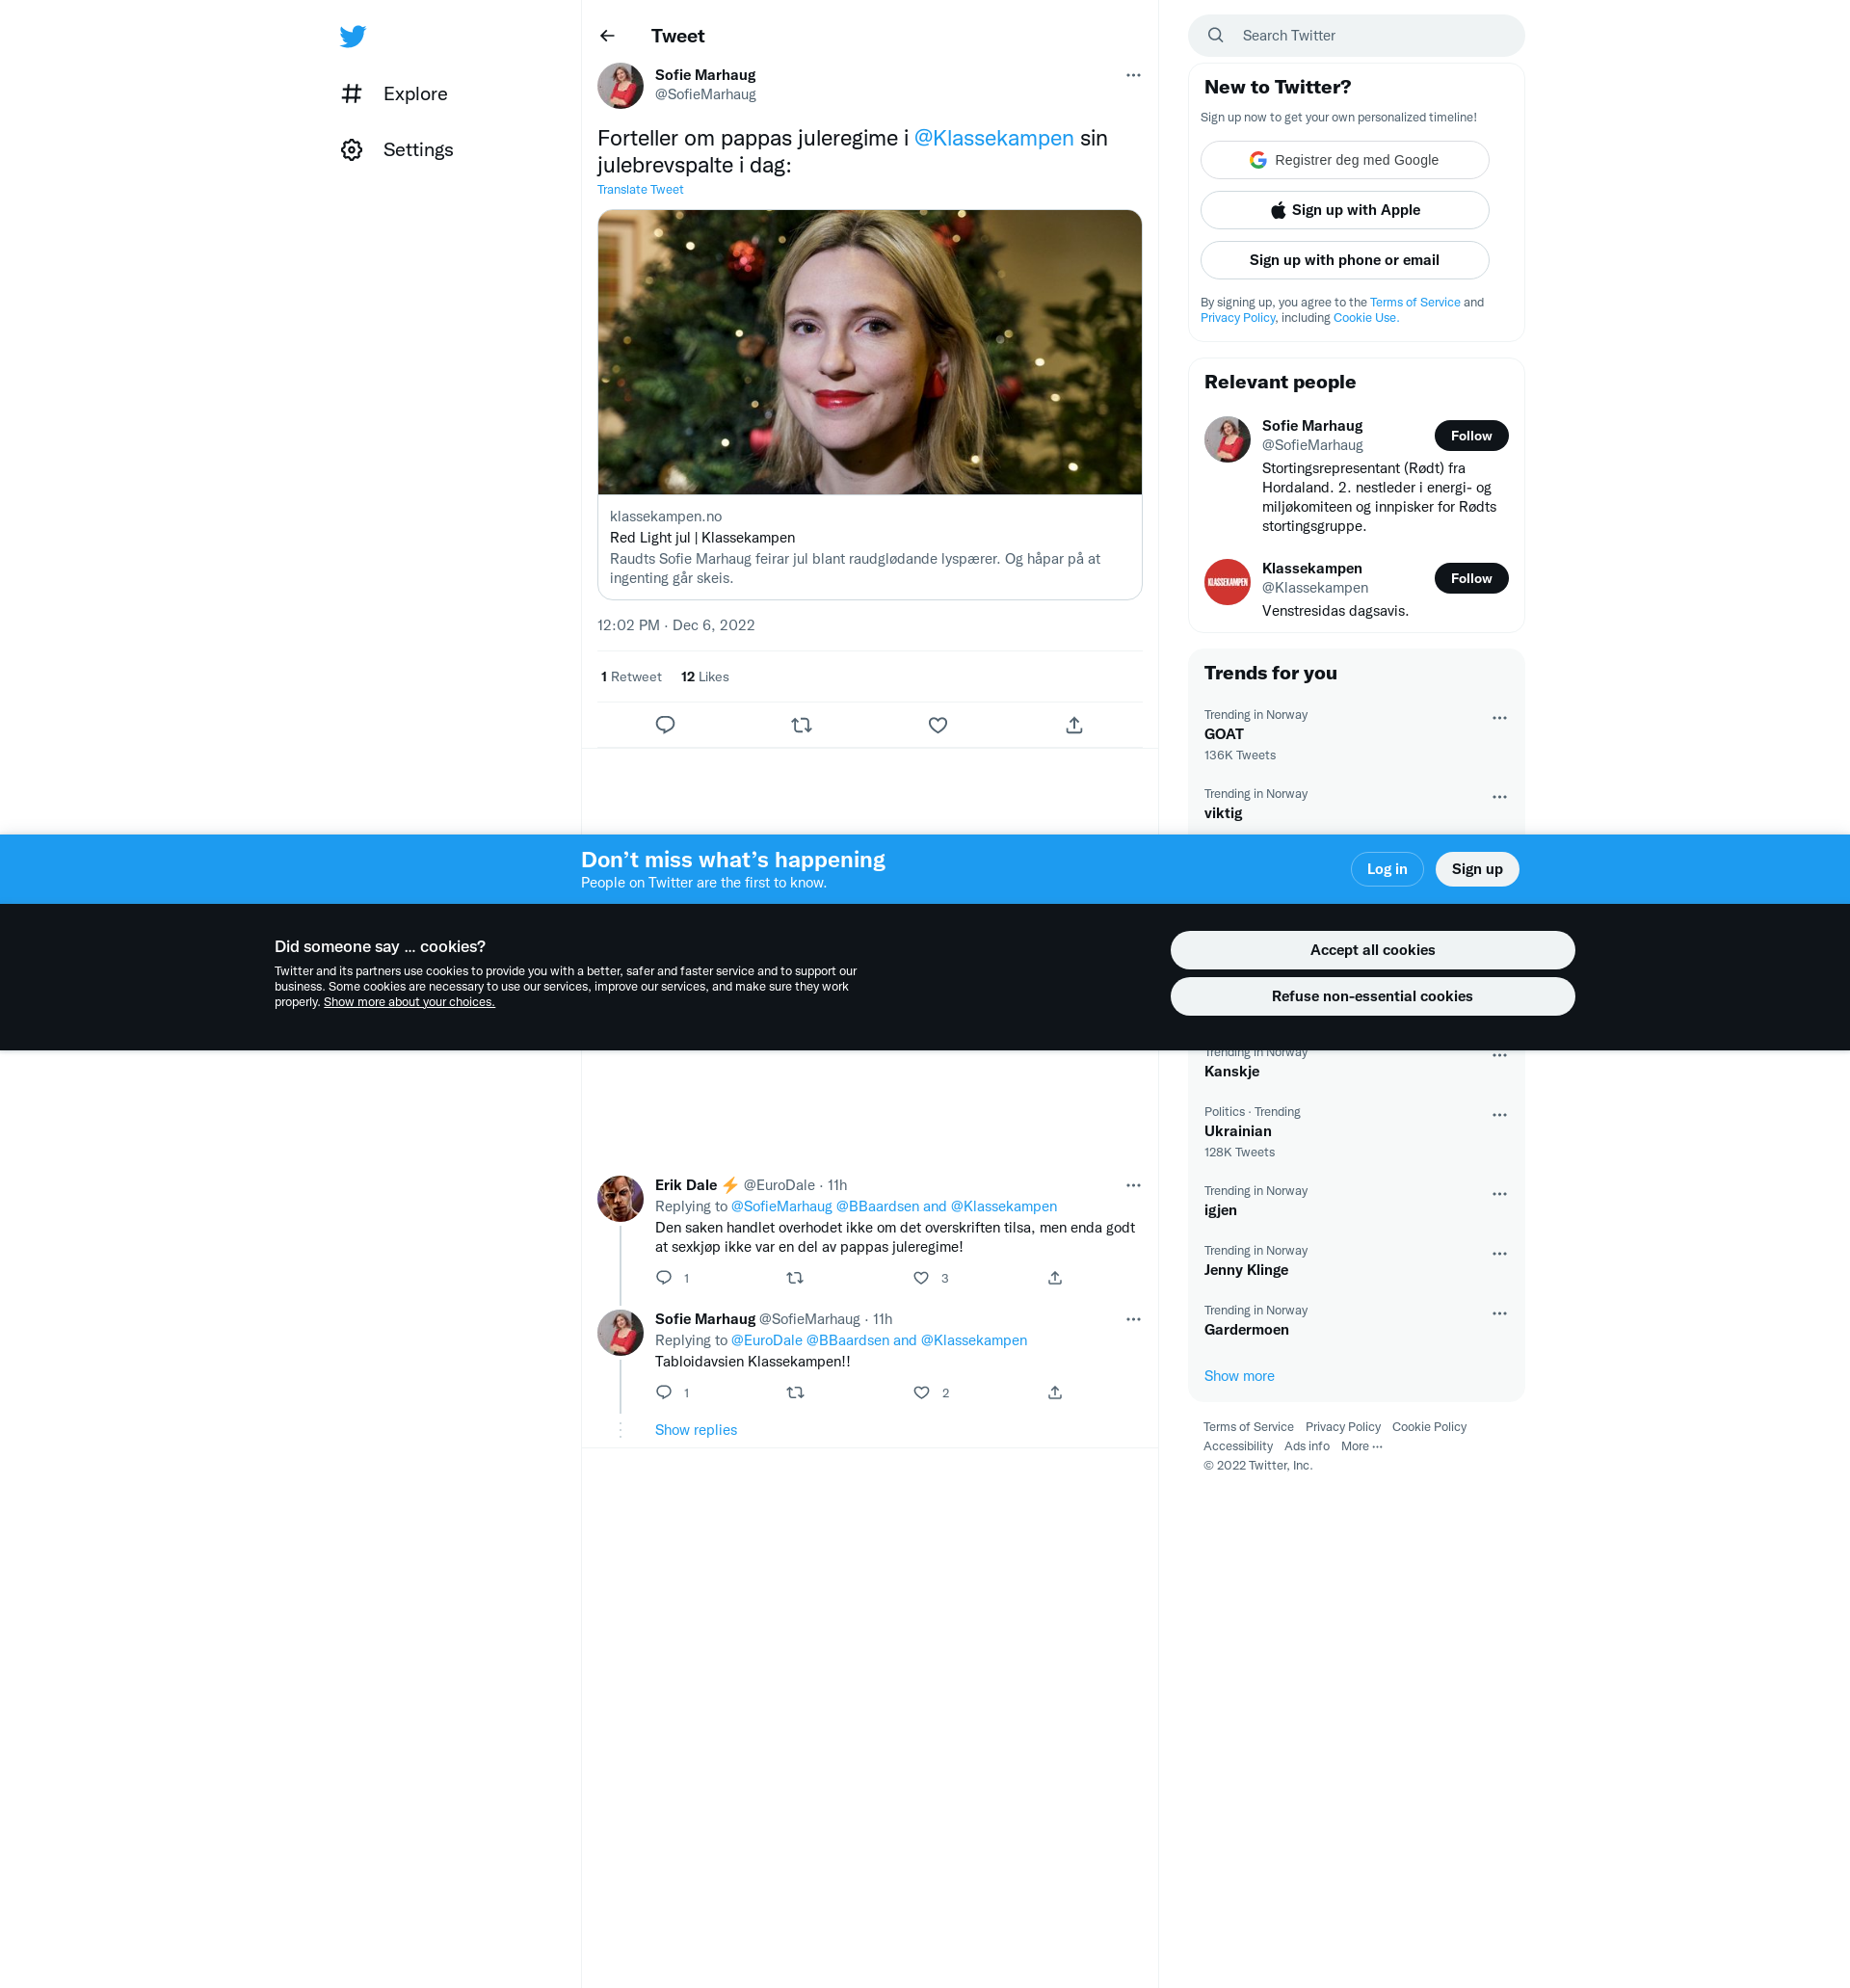Open more options on Sofie Marhaug's Tabloidavsien reply
The image size is (1850, 1988).
(1133, 1319)
